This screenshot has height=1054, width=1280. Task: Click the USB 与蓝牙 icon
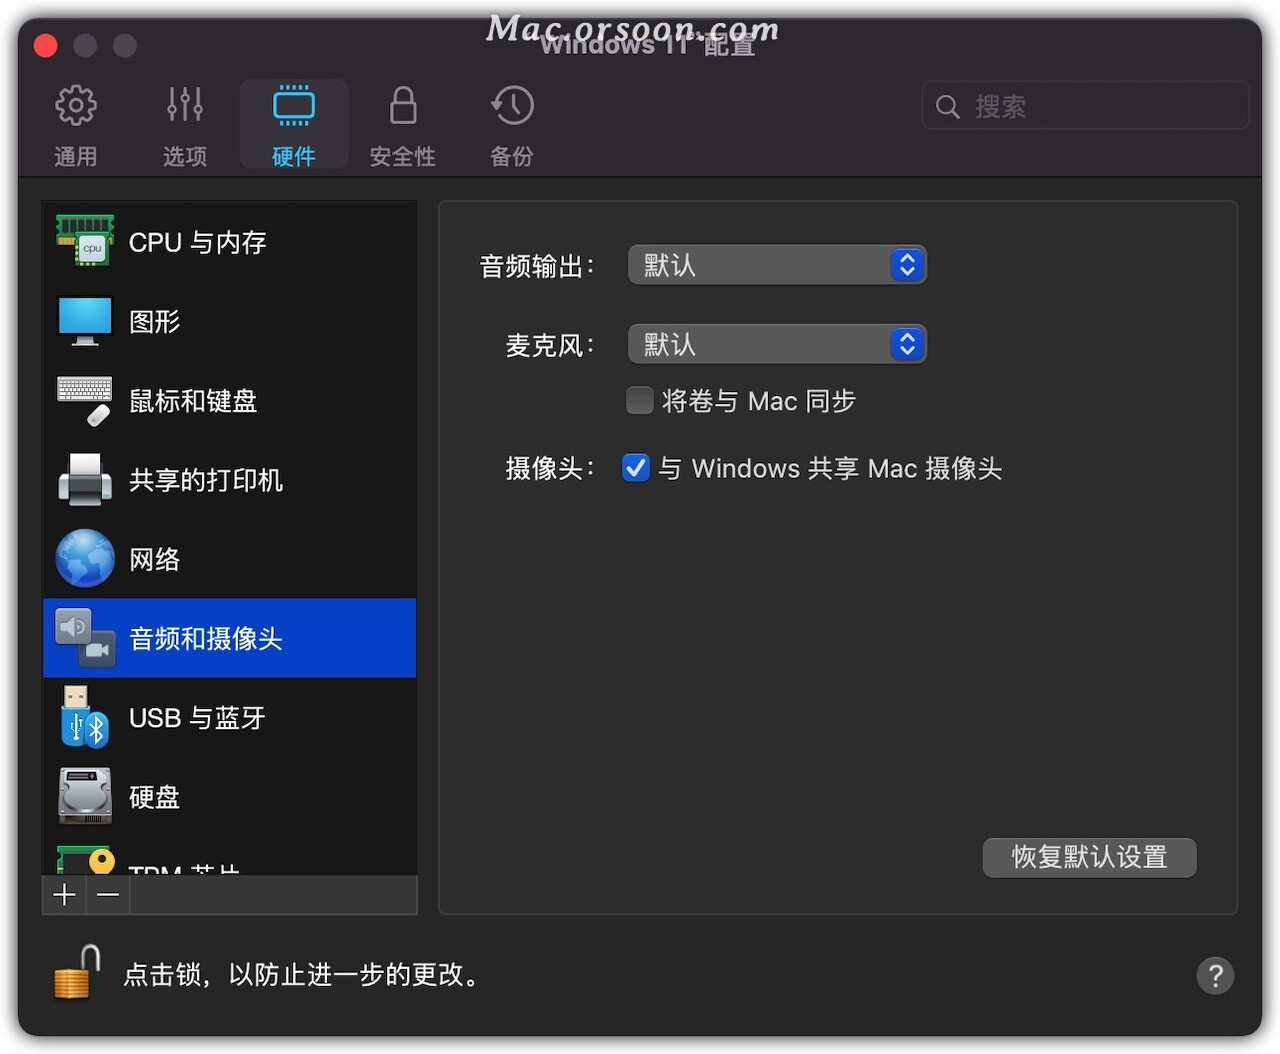(85, 717)
